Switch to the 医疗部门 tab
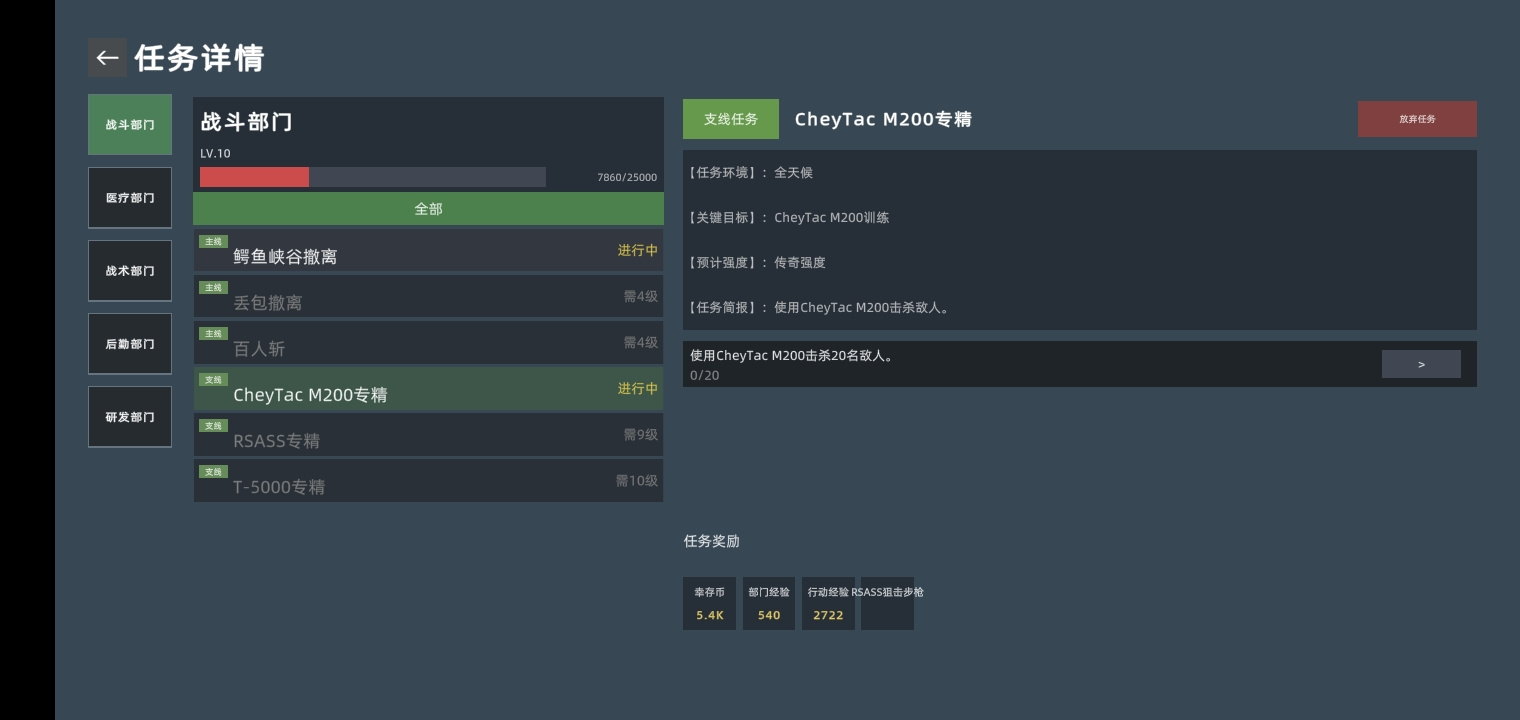The image size is (1520, 720). pyautogui.click(x=130, y=198)
